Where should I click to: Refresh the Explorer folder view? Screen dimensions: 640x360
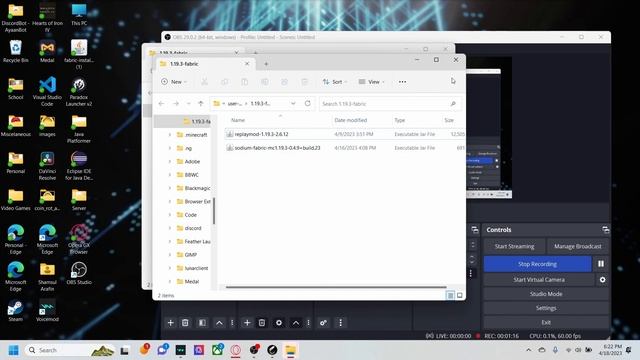tap(308, 104)
